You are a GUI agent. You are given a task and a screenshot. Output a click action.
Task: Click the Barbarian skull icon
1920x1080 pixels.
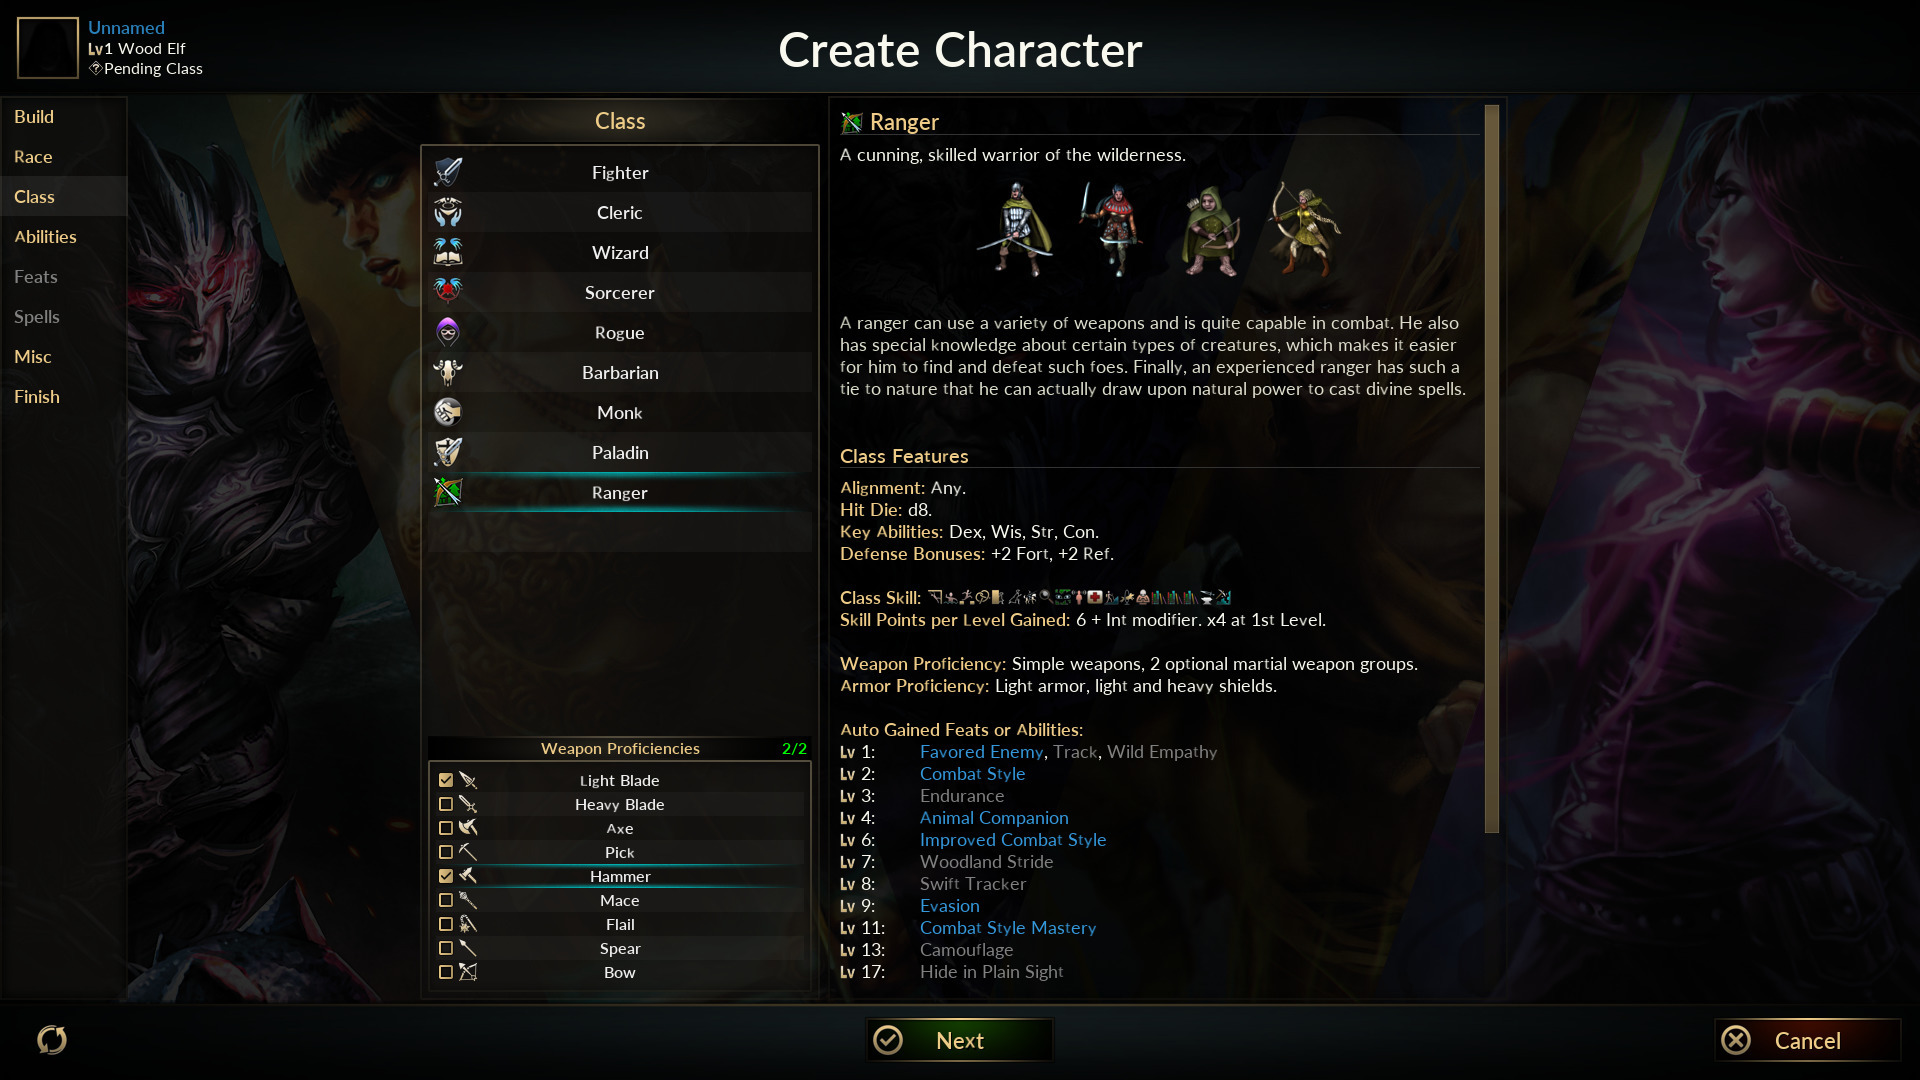(x=447, y=372)
